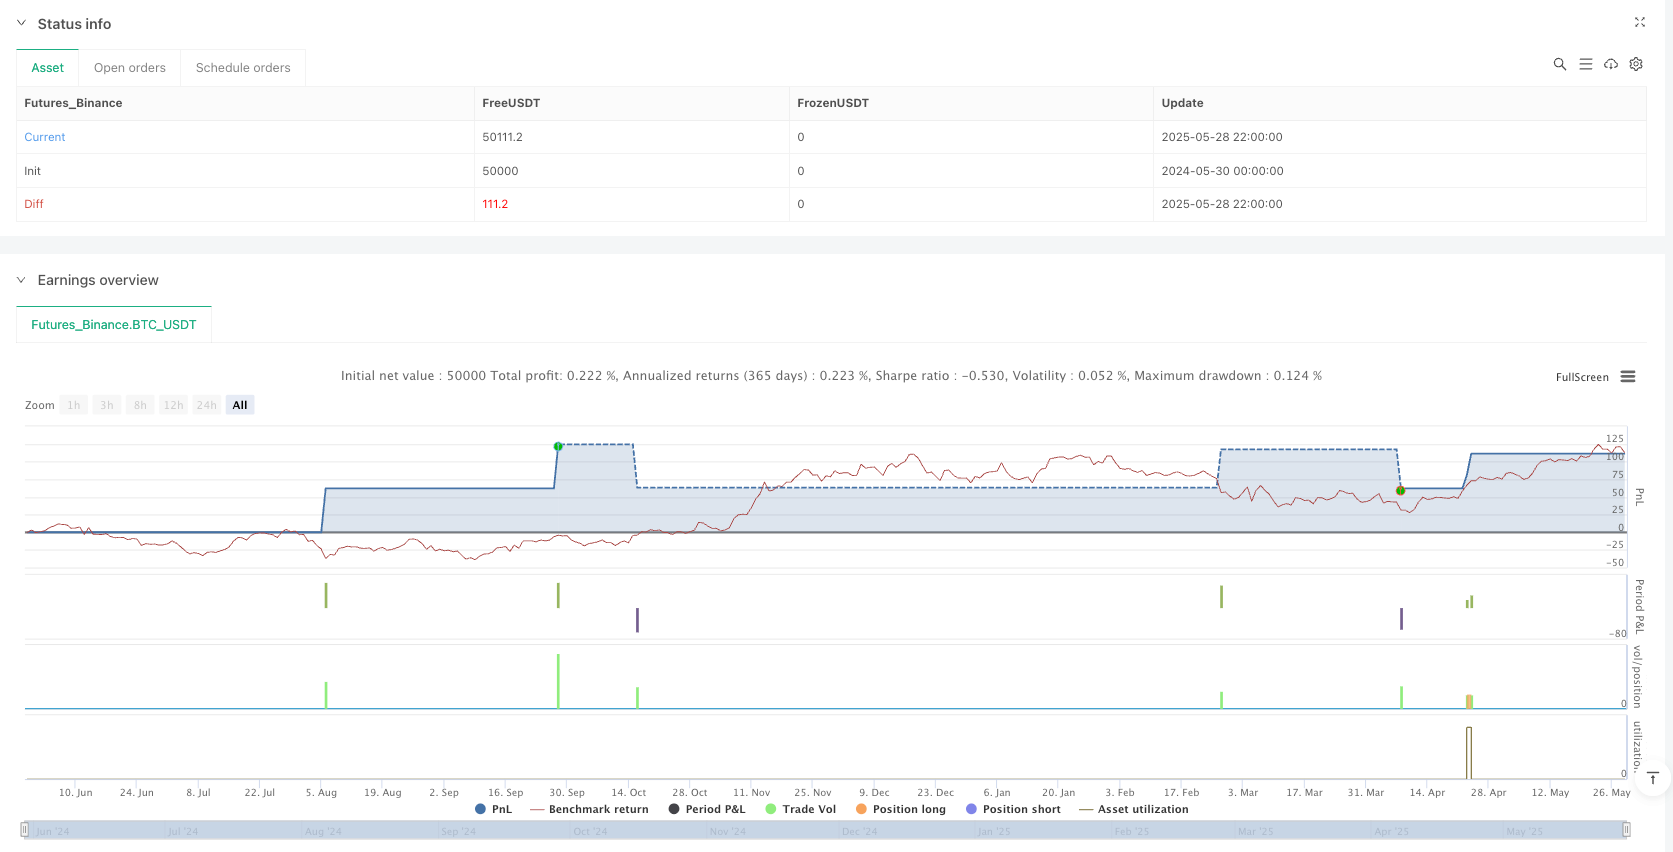This screenshot has width=1673, height=852.
Task: Select the All zoom range button
Action: [x=240, y=405]
